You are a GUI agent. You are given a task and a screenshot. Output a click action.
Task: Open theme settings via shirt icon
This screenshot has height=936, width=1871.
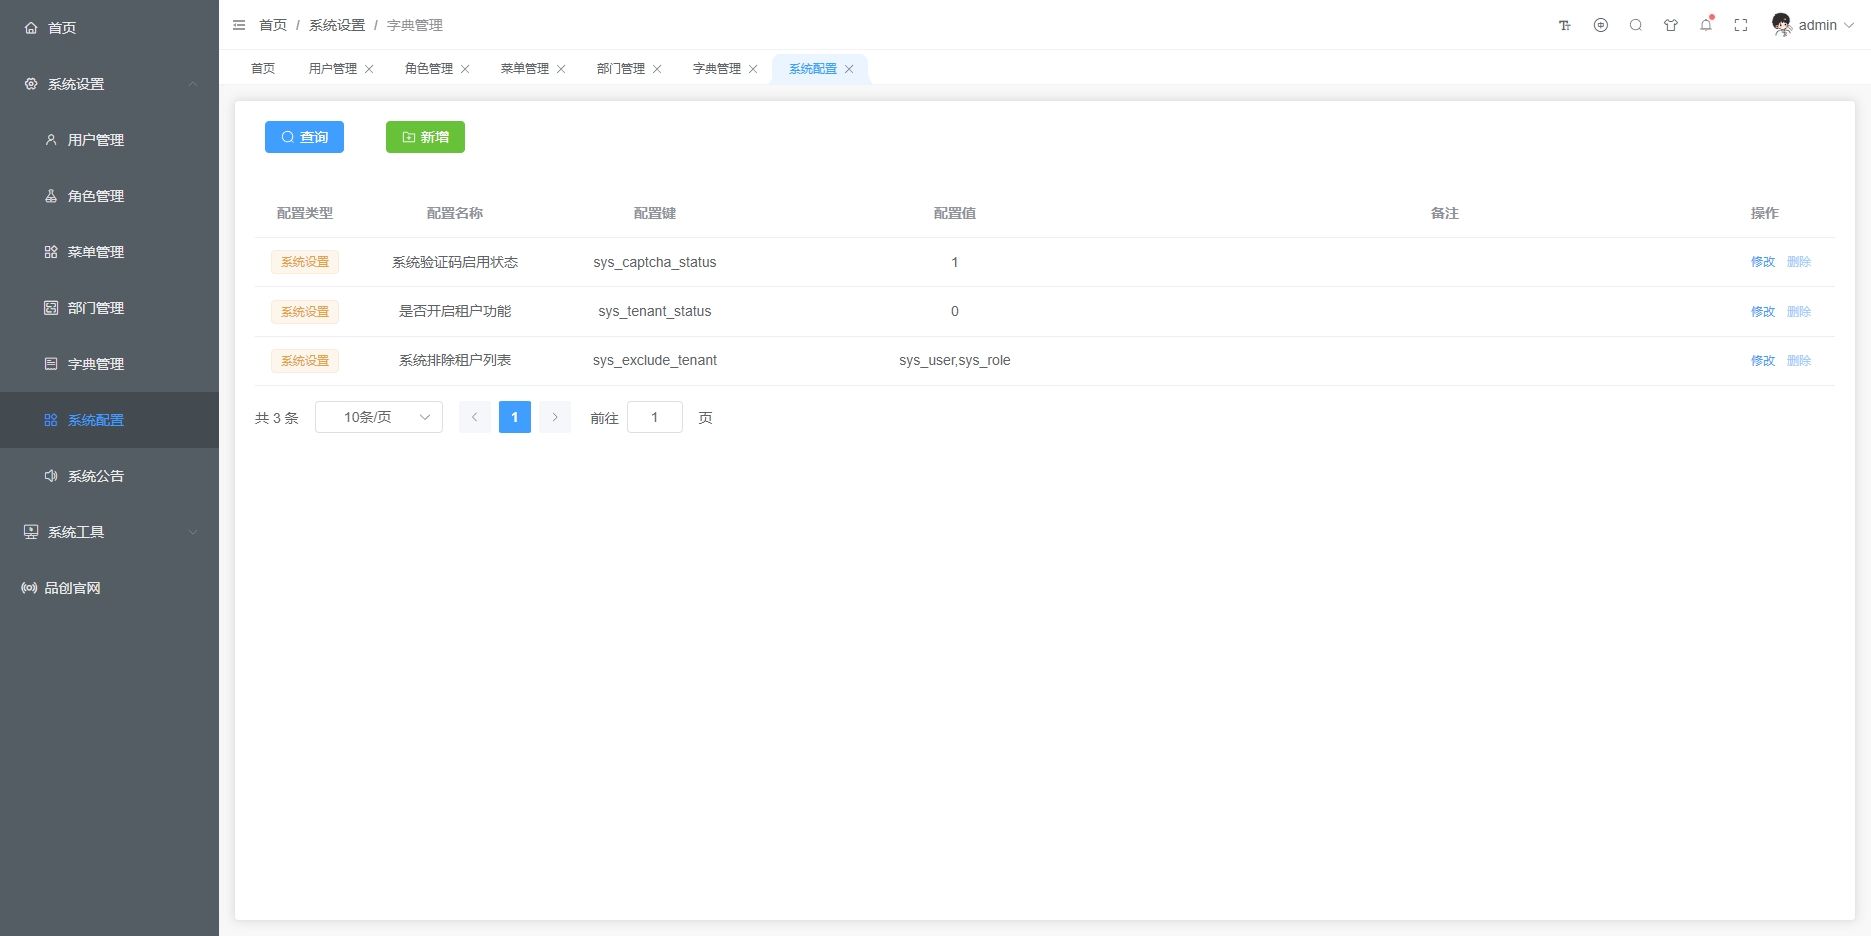click(x=1671, y=26)
